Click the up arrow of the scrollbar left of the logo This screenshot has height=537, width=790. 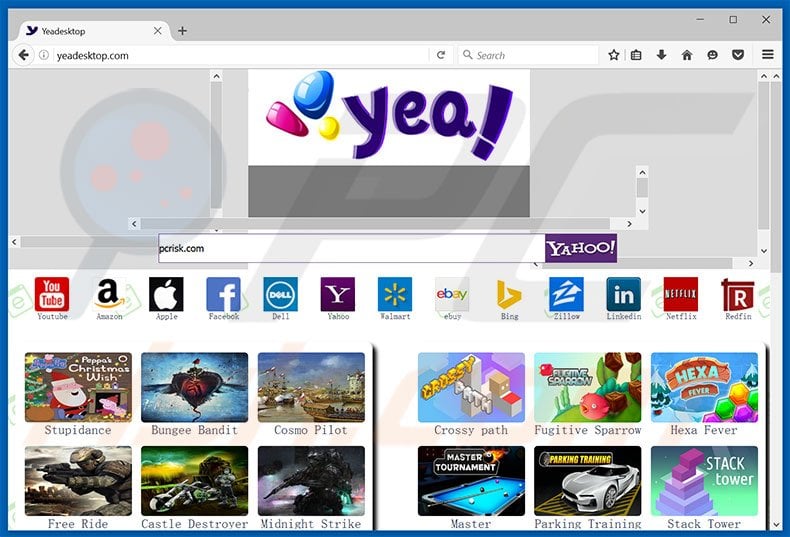[x=216, y=77]
